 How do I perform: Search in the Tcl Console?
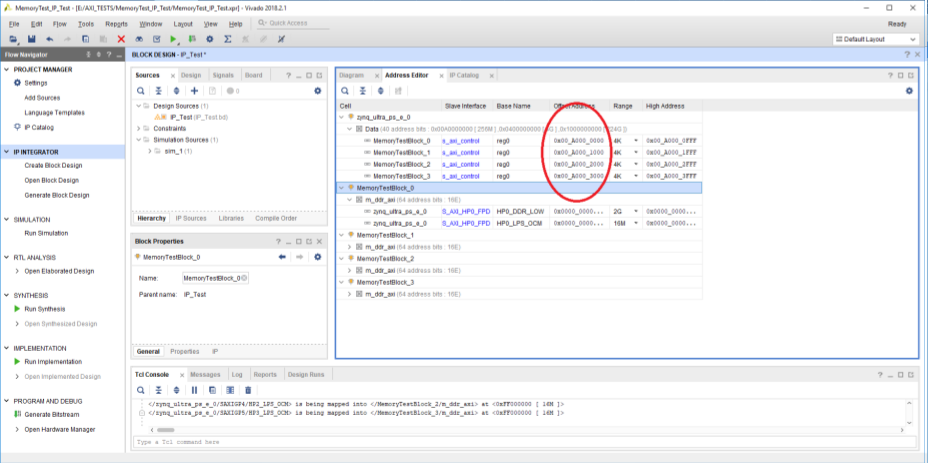click(140, 390)
